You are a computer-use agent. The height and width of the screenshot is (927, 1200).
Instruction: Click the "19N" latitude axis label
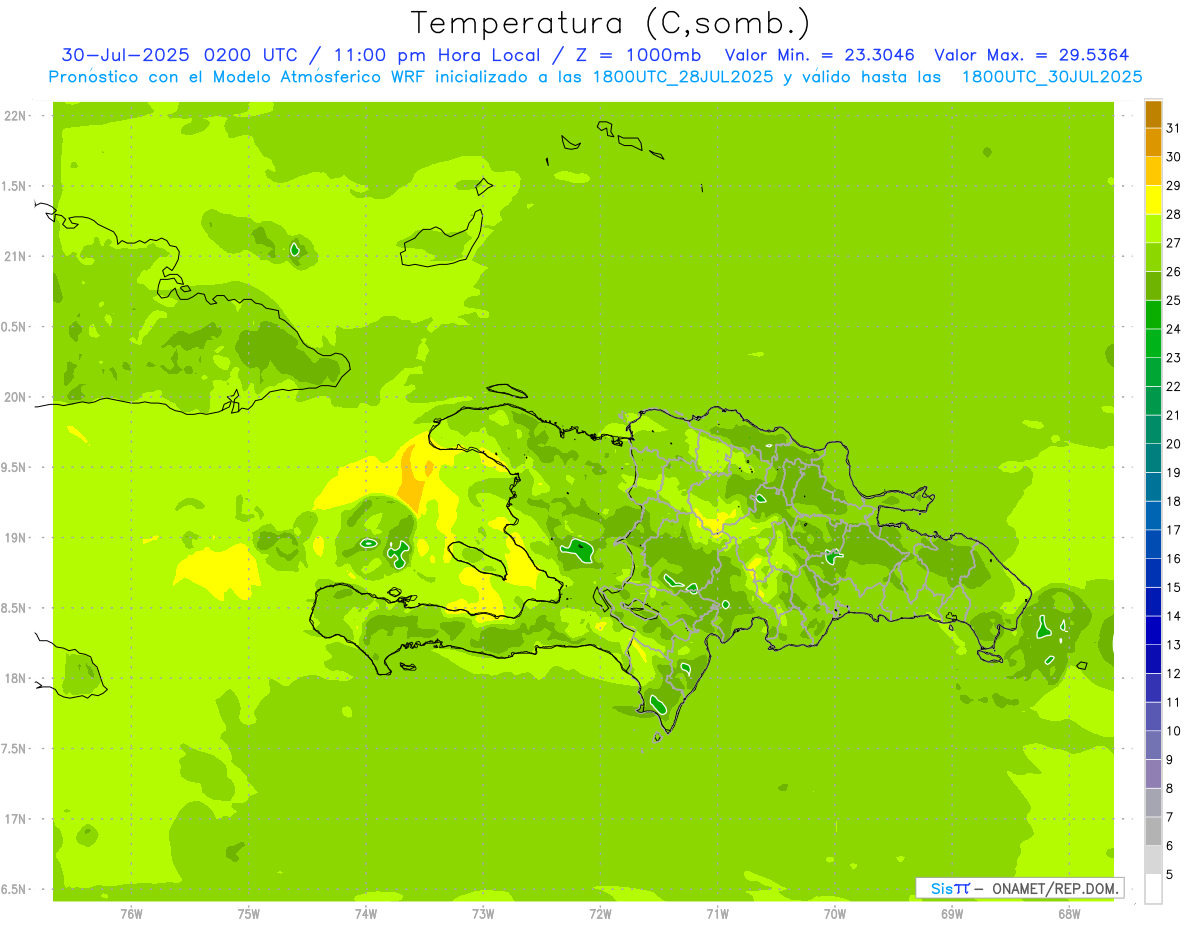[x=17, y=537]
